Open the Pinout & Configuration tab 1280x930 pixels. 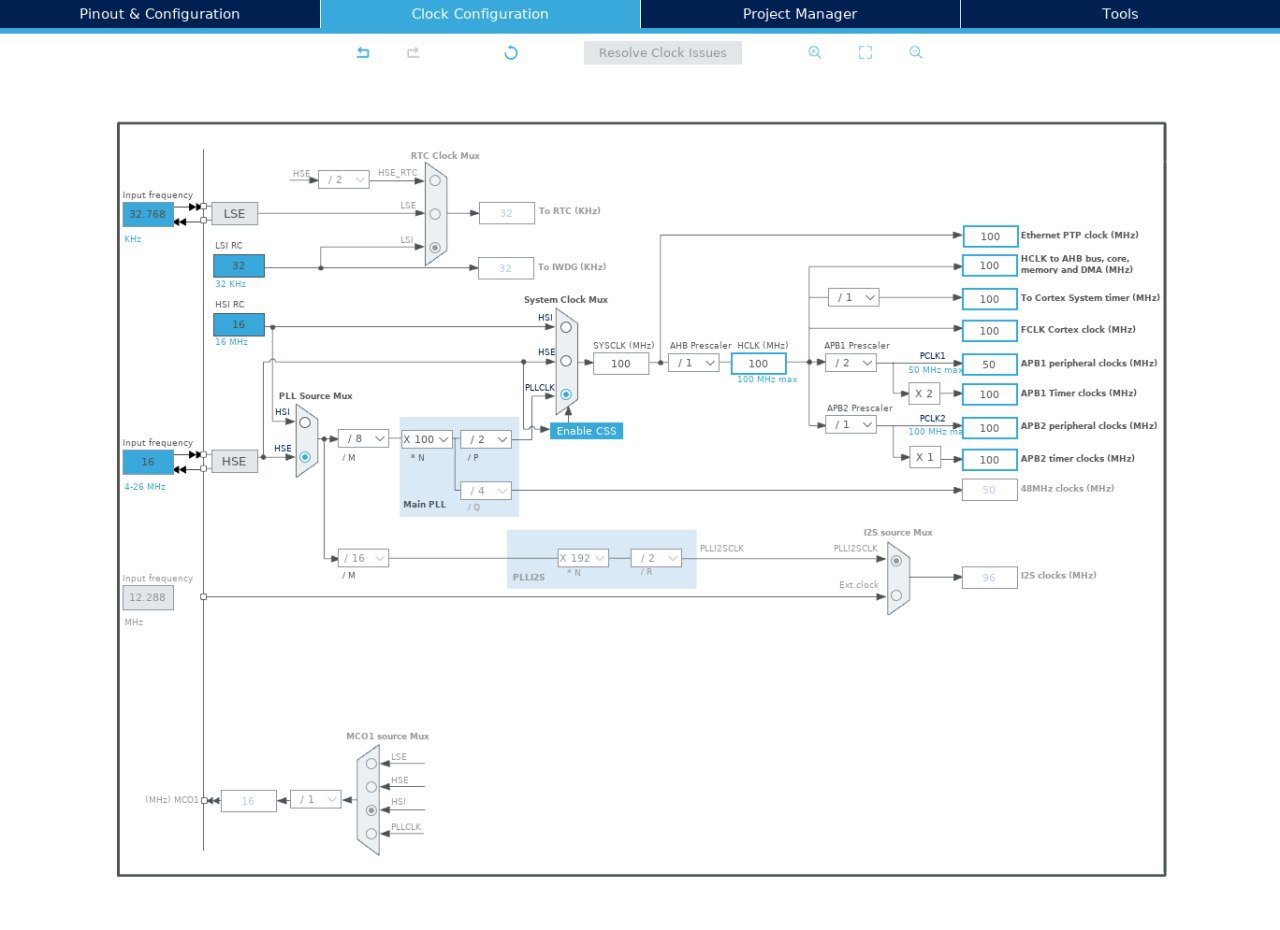click(x=160, y=14)
